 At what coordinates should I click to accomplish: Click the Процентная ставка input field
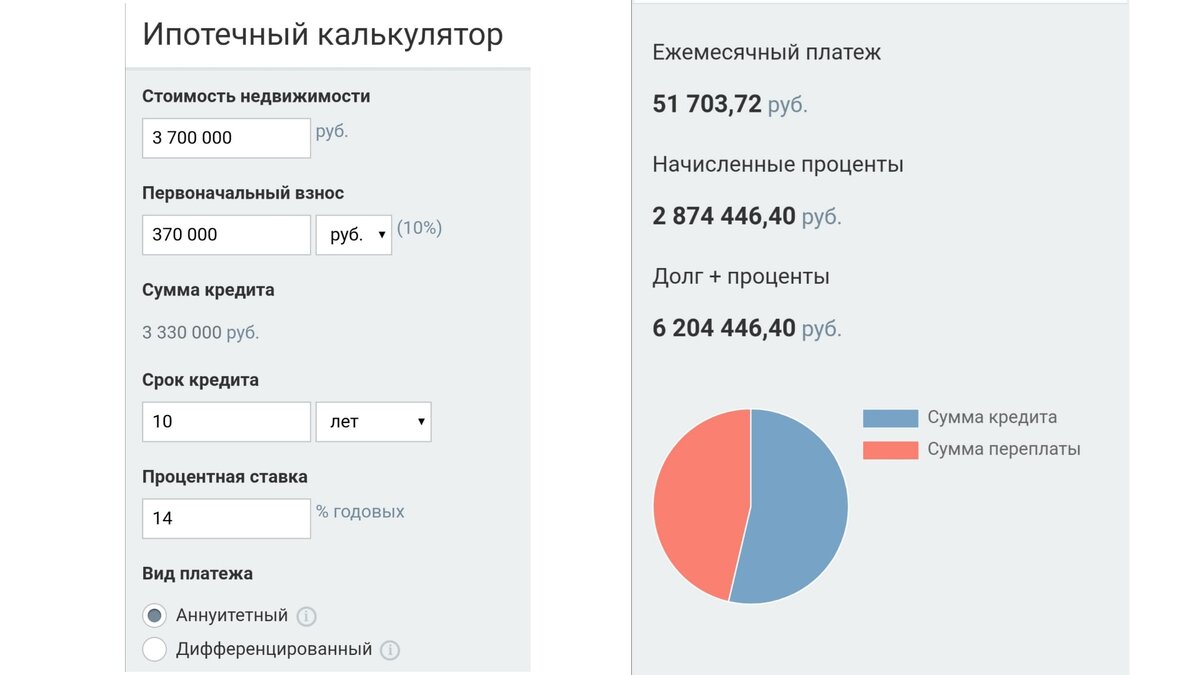click(x=225, y=518)
